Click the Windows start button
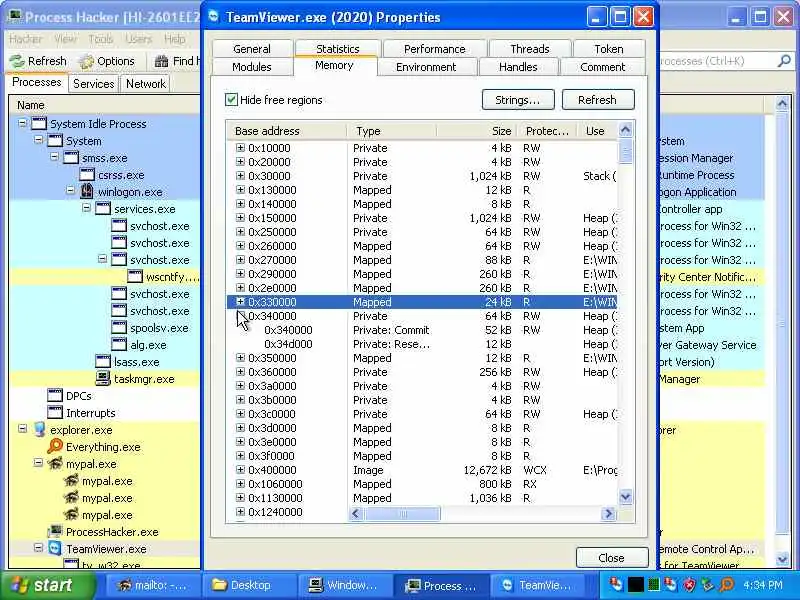The image size is (800, 600). (48, 585)
